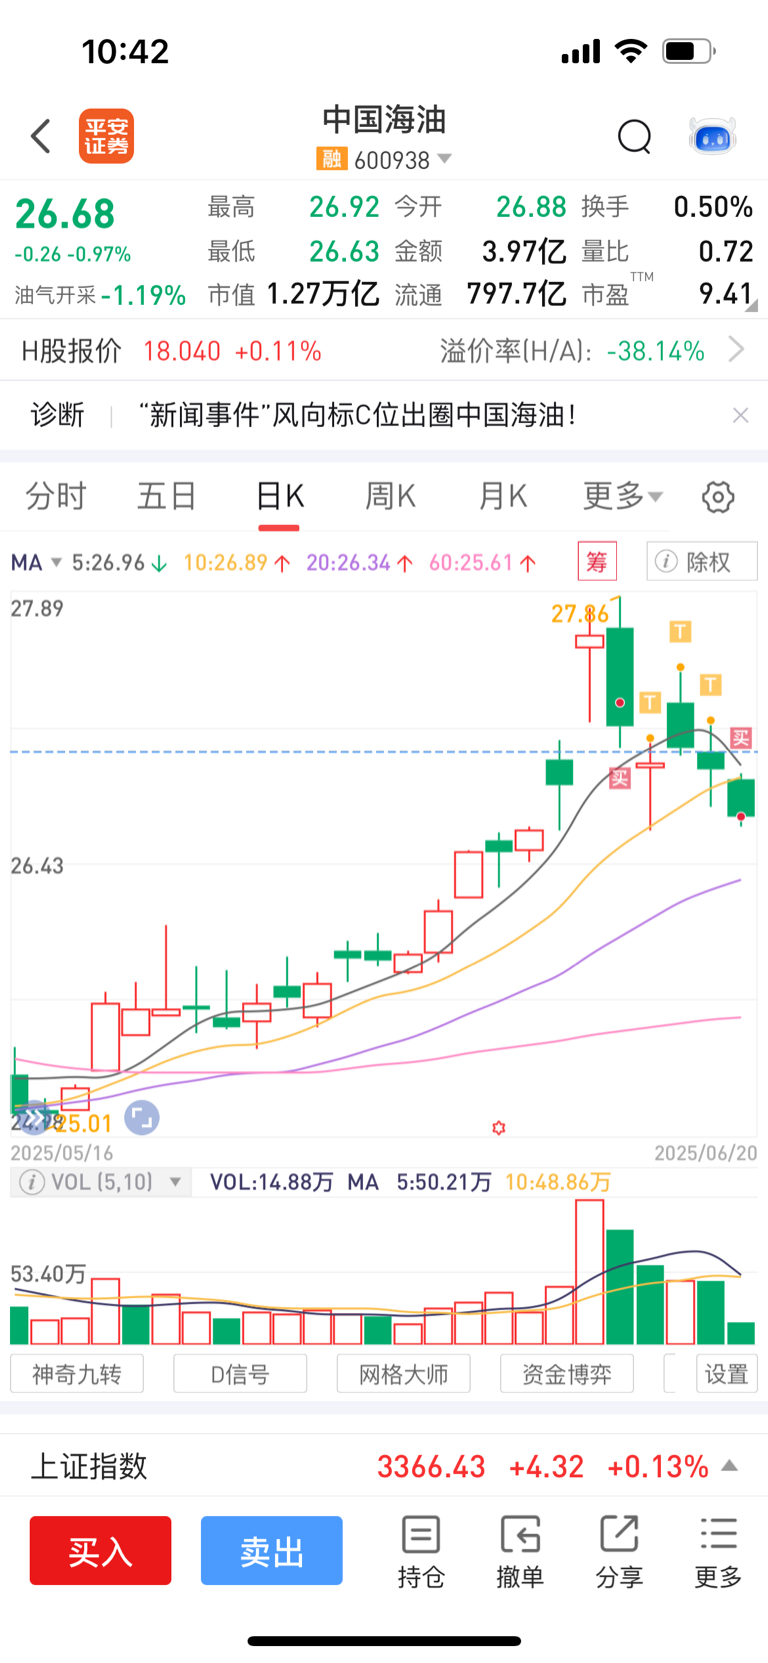Tap the 上证指数 value 3366.43

pos(431,1466)
